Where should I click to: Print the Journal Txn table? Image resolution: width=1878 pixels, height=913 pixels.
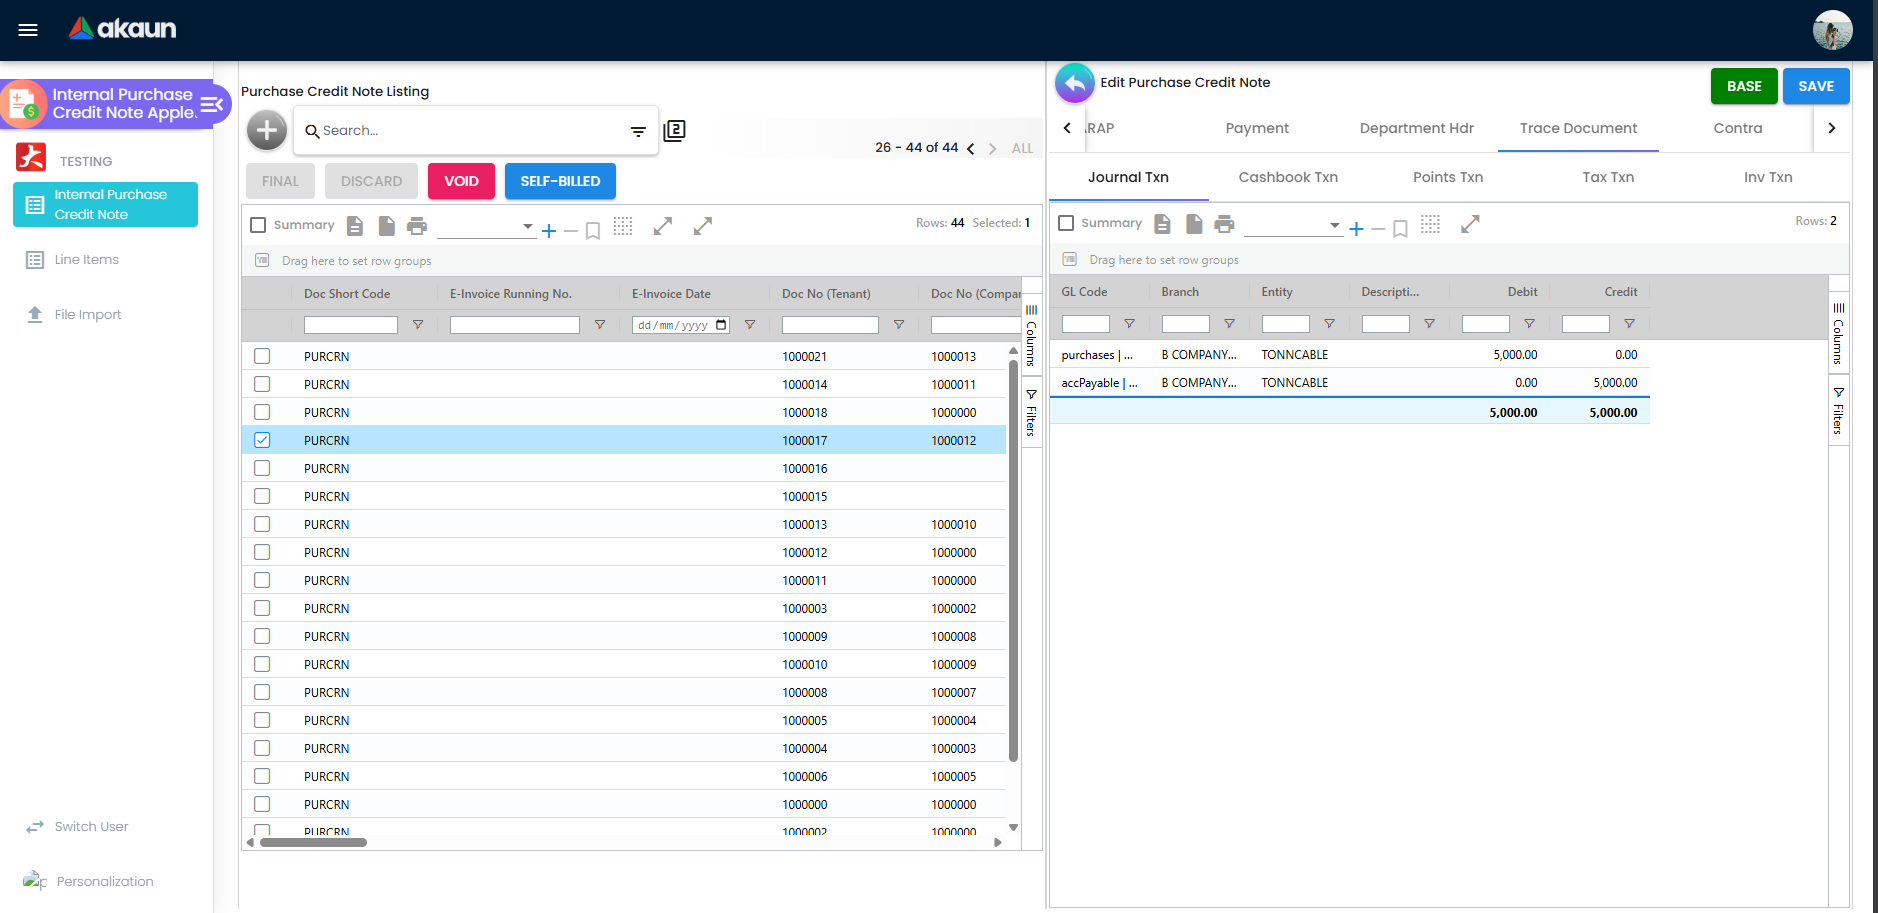1224,224
